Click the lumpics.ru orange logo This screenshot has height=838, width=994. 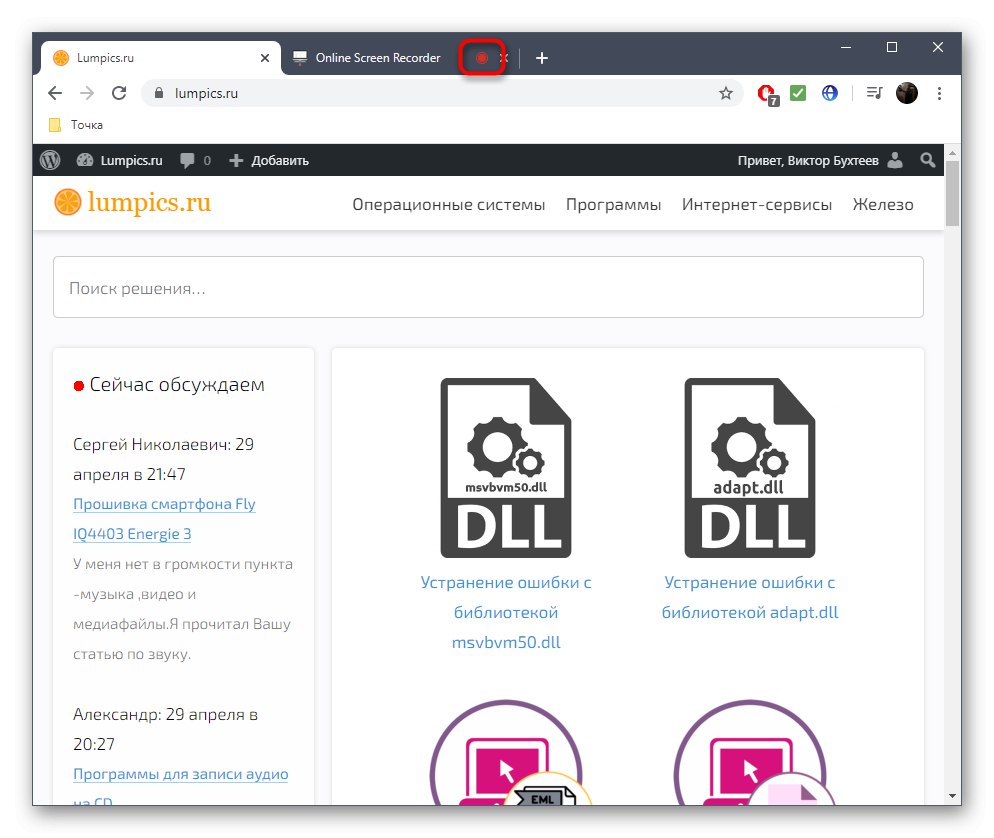(132, 202)
